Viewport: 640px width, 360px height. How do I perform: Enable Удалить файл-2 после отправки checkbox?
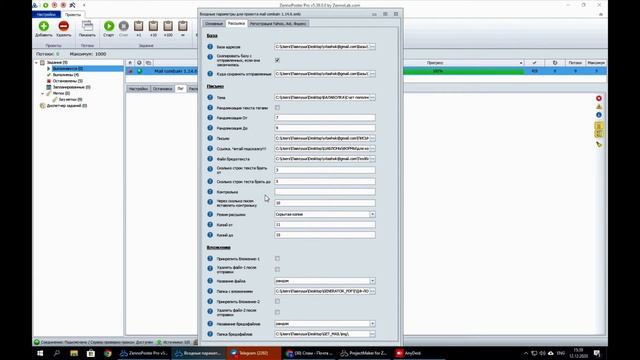click(x=277, y=312)
